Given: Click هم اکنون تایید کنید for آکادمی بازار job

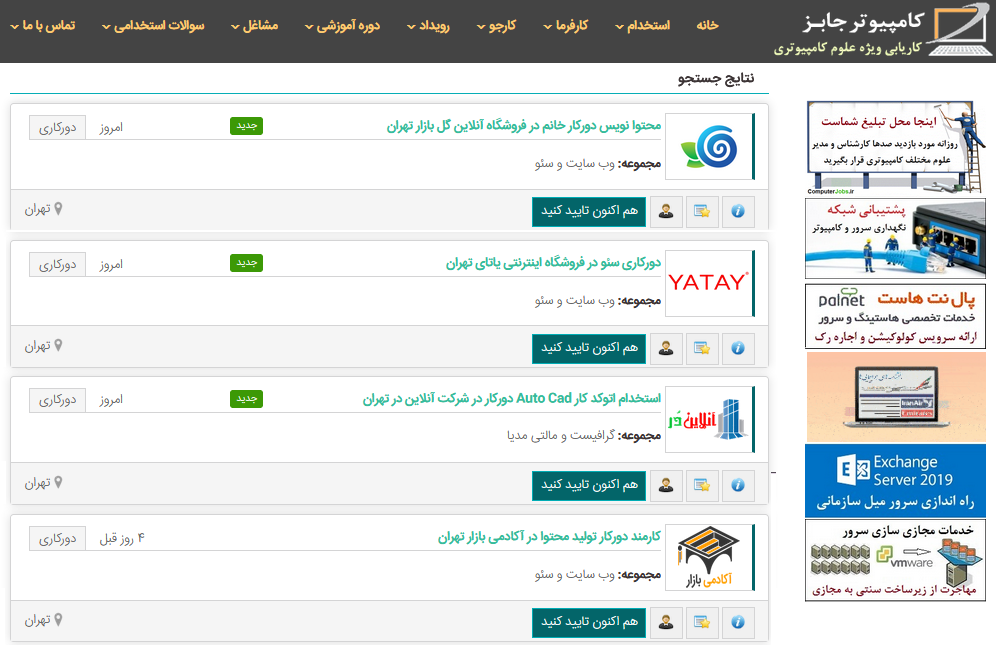Looking at the screenshot, I should (x=589, y=622).
